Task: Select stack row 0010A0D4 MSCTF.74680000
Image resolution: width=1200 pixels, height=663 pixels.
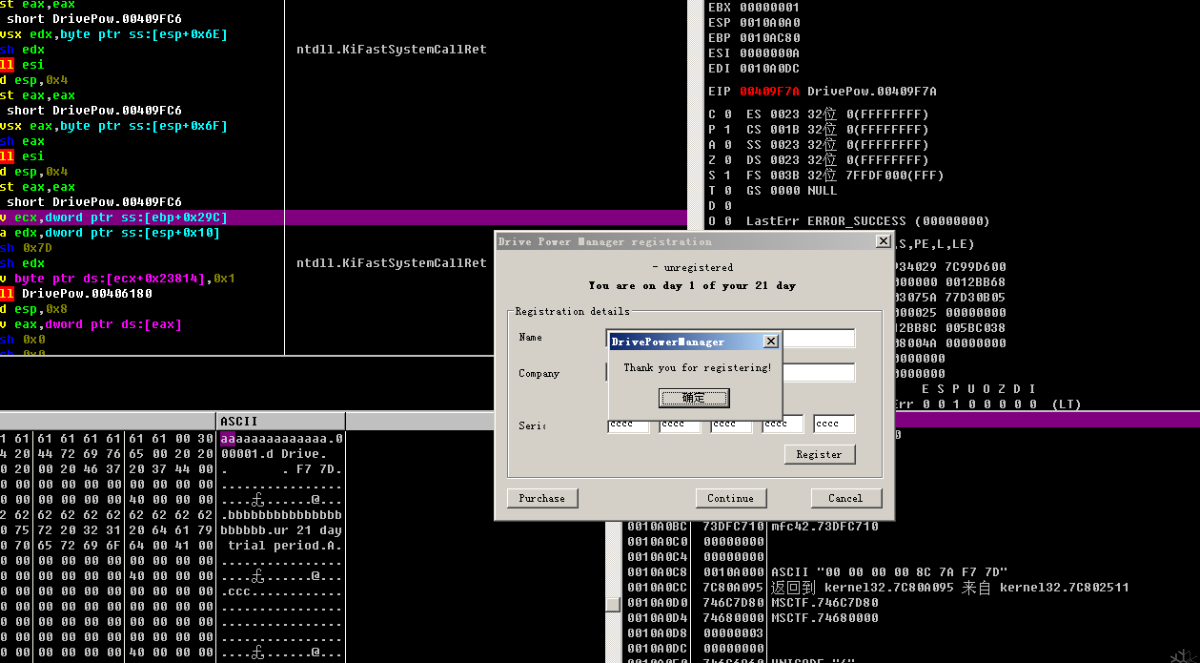Action: [752, 617]
